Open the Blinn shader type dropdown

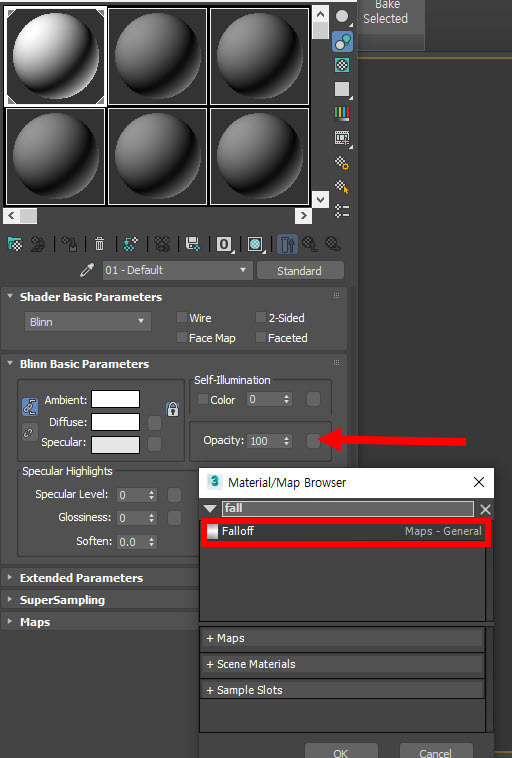click(x=88, y=321)
